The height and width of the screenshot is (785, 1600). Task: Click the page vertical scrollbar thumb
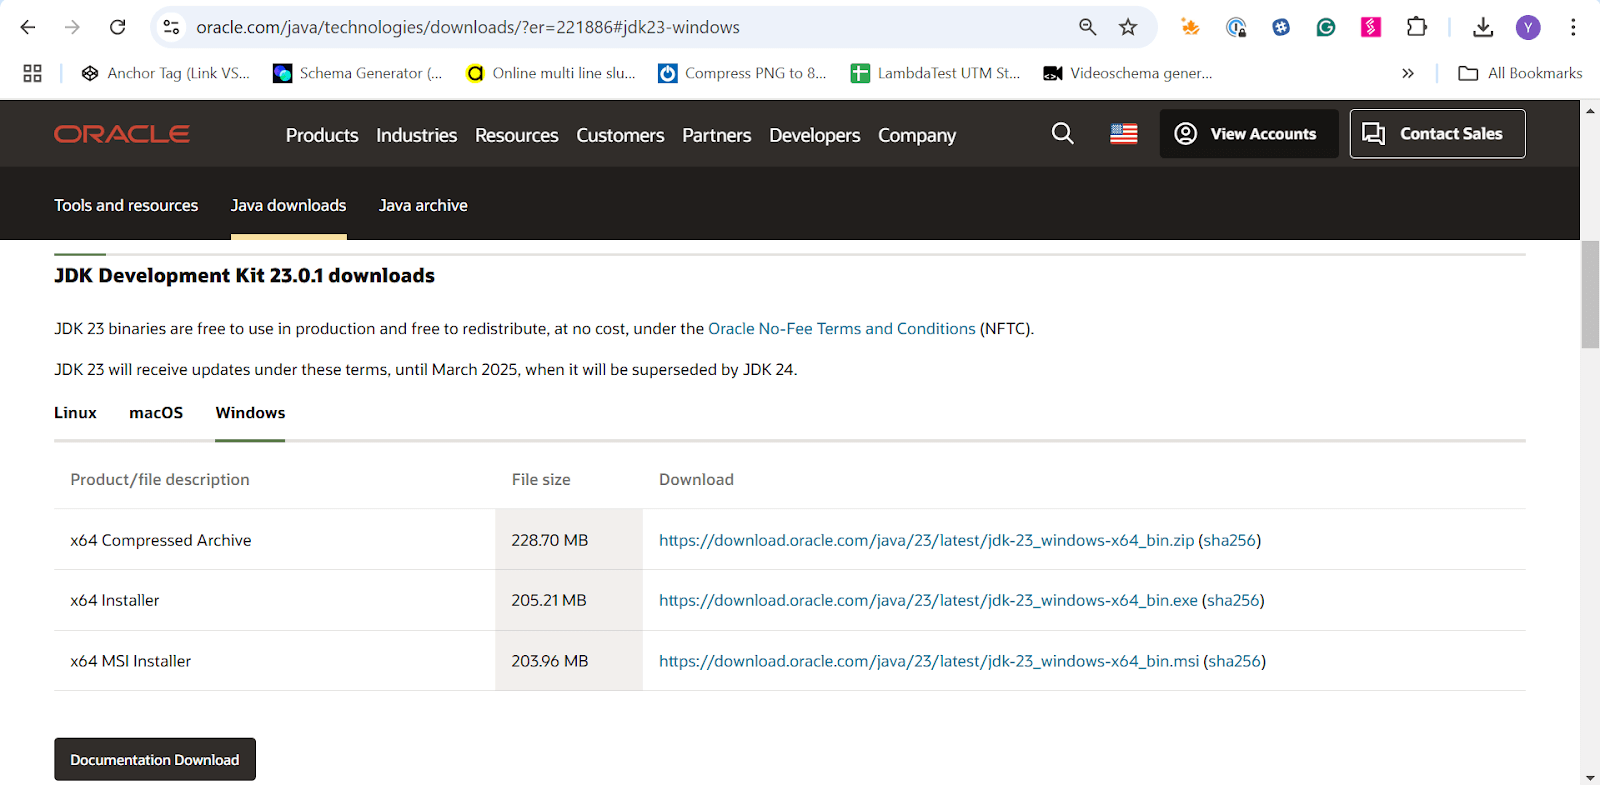click(x=1590, y=294)
